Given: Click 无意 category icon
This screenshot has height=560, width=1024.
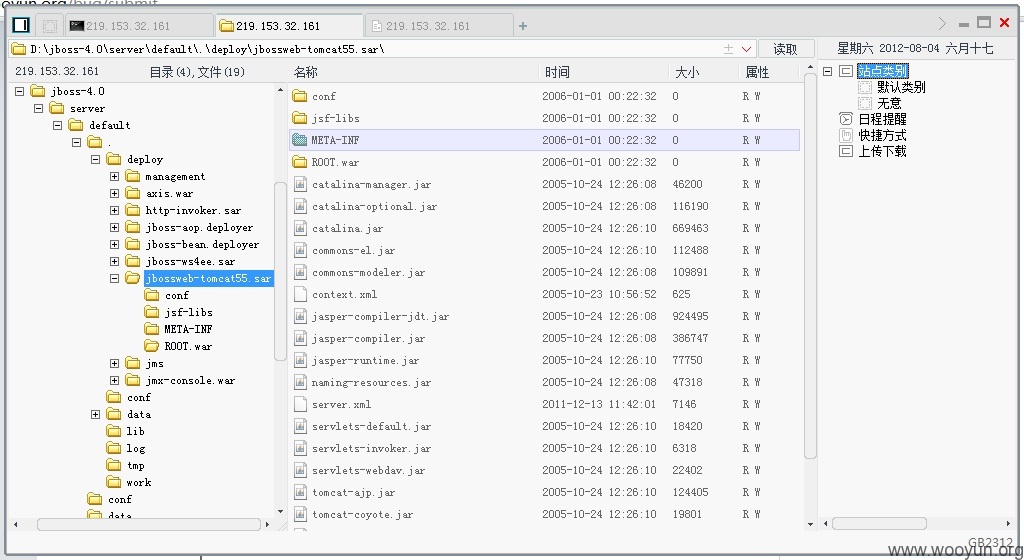Looking at the screenshot, I should (x=865, y=103).
